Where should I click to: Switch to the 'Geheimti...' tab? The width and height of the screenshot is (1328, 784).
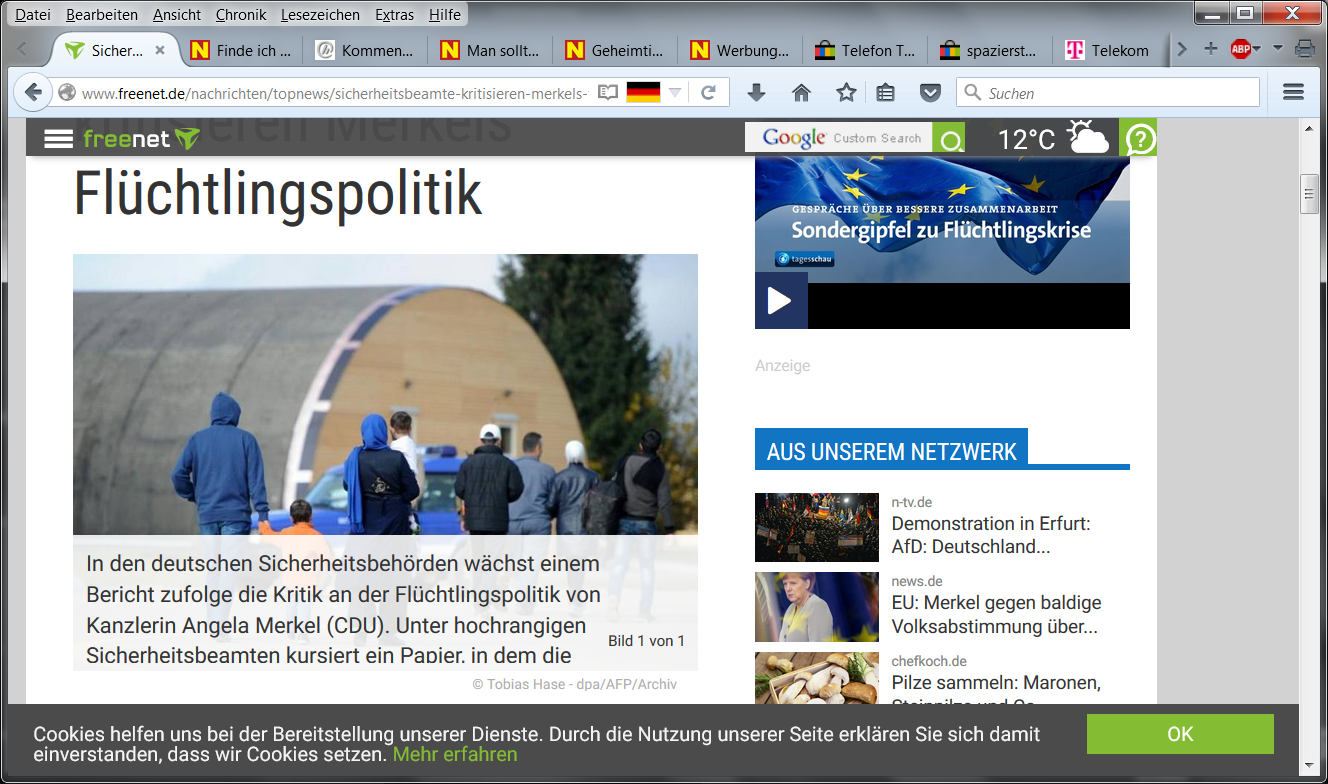pos(616,50)
